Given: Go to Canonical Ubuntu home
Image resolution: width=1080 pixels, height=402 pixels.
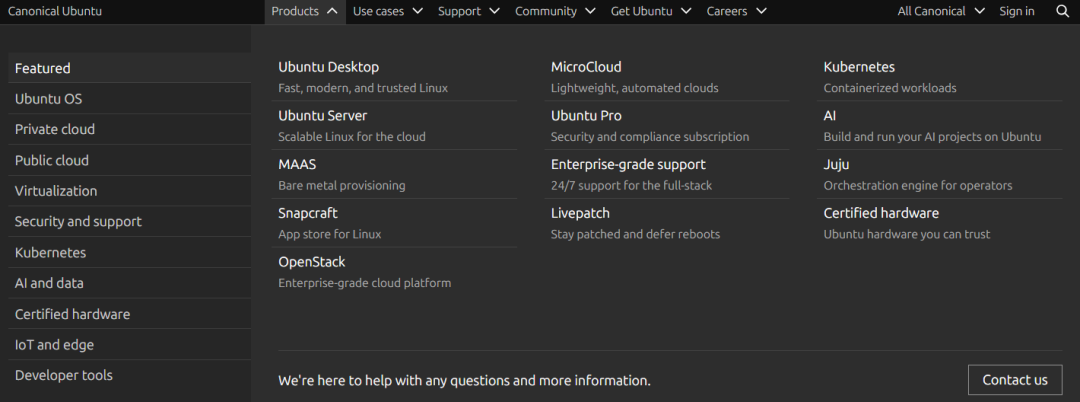Looking at the screenshot, I should coord(54,12).
